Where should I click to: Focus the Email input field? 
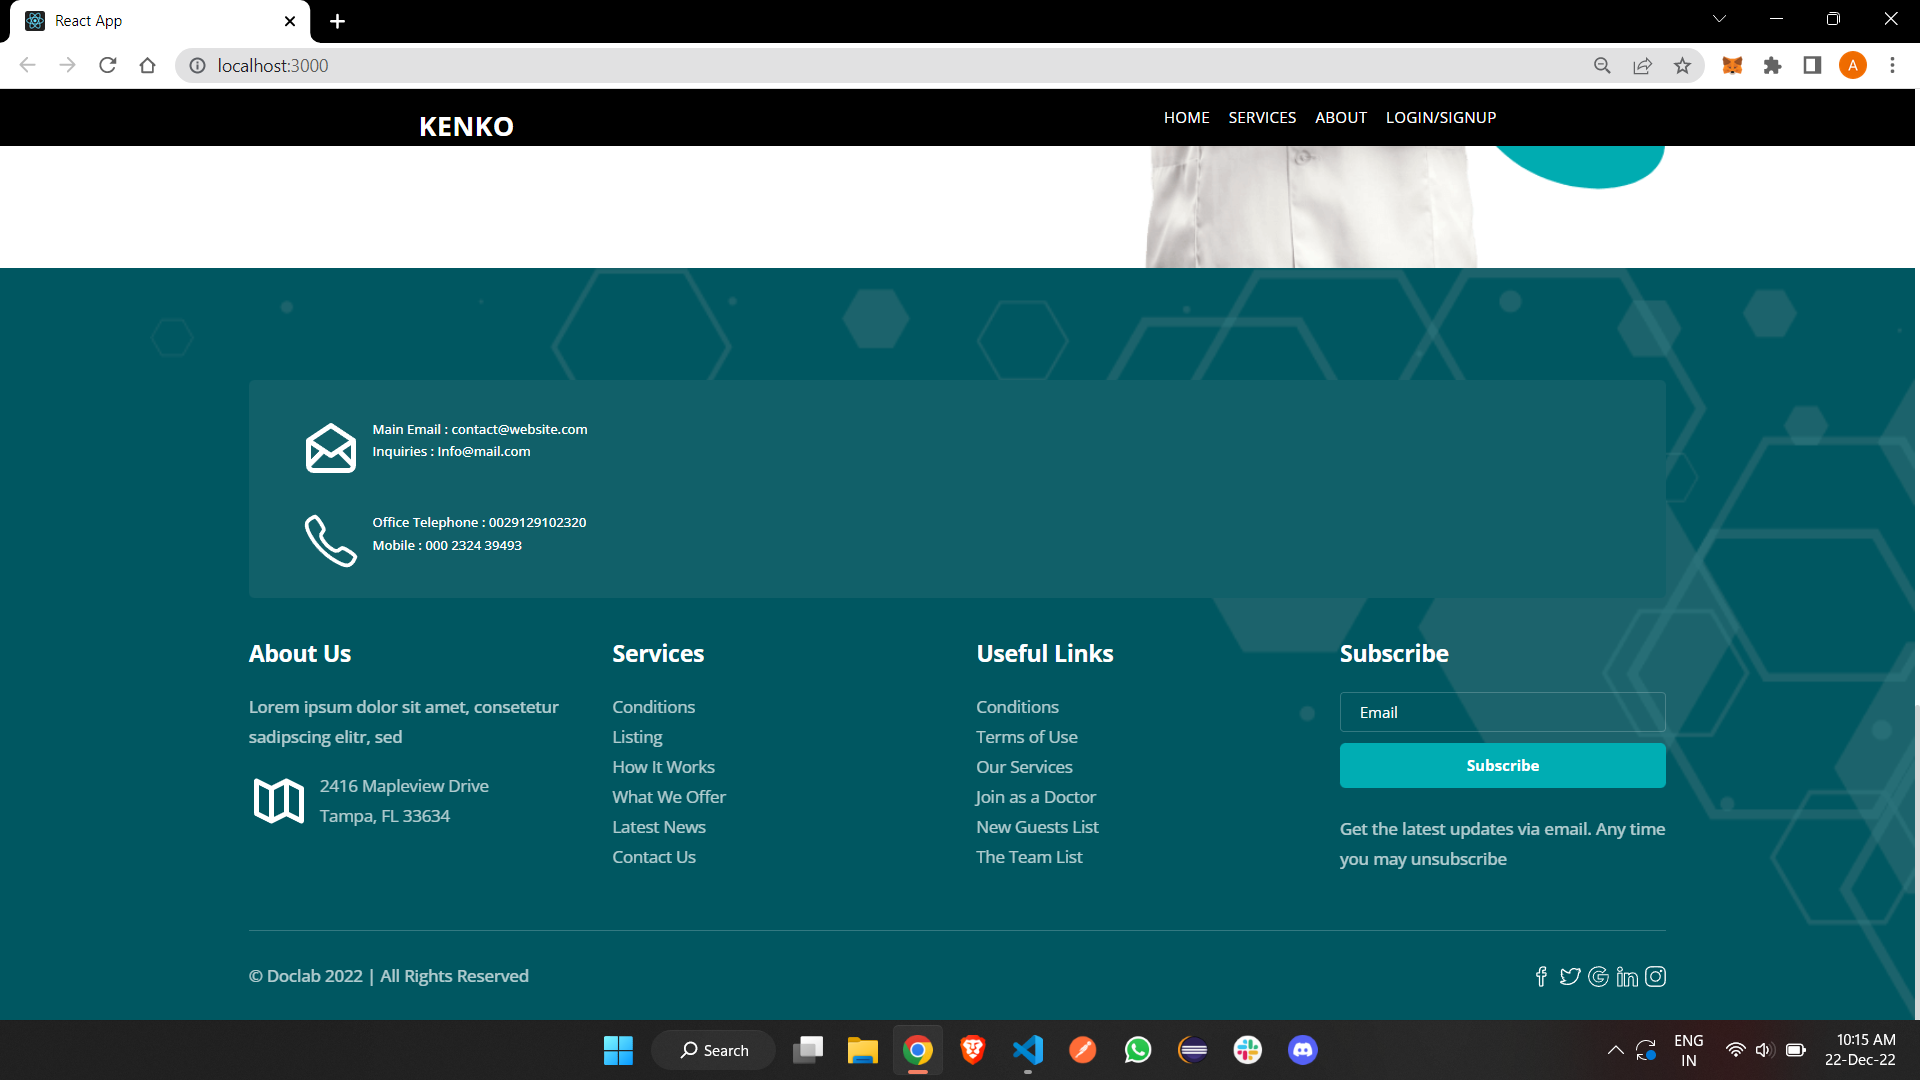[x=1502, y=712]
